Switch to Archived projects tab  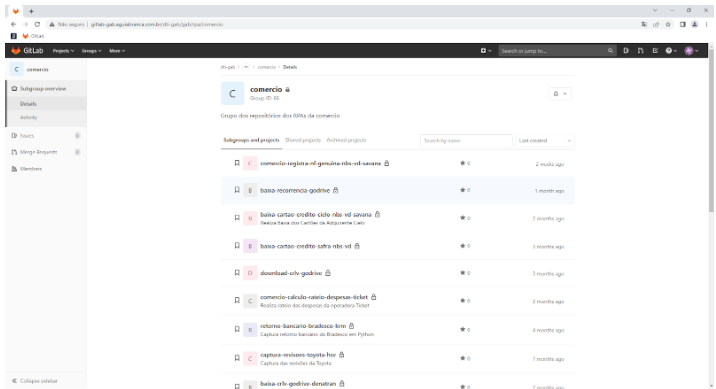click(x=346, y=140)
